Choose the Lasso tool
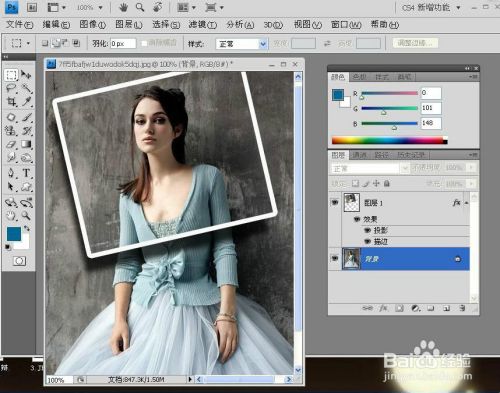Viewport: 500px width, 393px height. [x=11, y=88]
